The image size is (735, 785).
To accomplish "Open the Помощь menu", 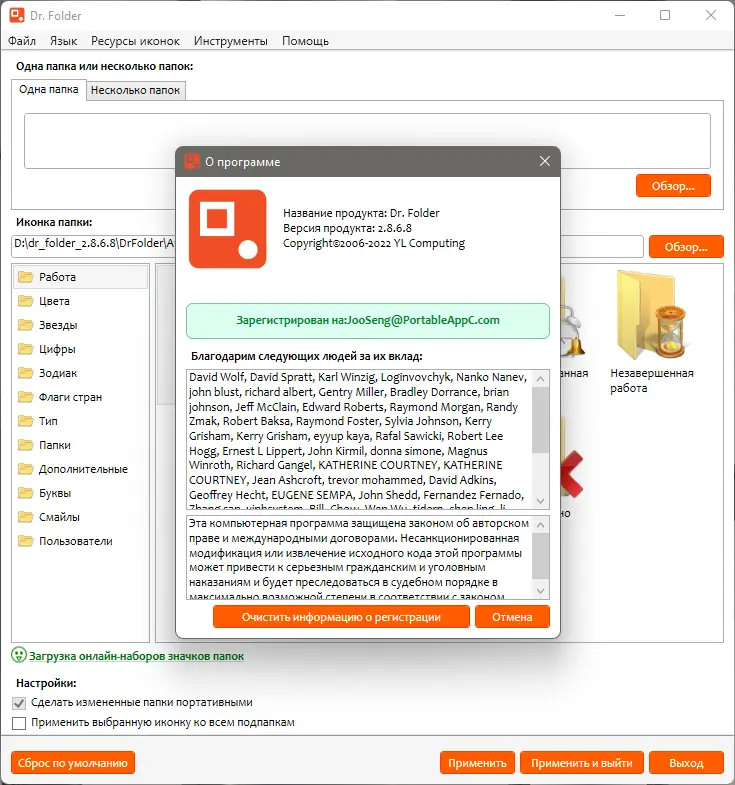I will click(x=305, y=41).
